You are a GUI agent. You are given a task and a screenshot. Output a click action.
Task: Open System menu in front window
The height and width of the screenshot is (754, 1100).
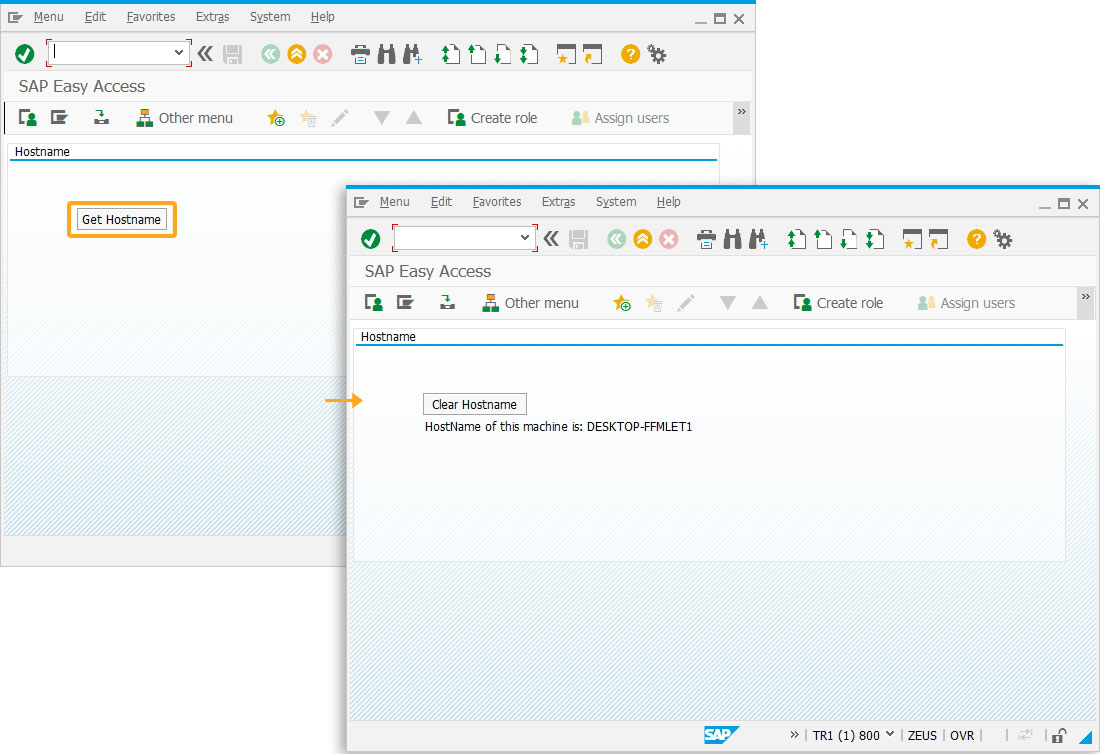pos(616,202)
